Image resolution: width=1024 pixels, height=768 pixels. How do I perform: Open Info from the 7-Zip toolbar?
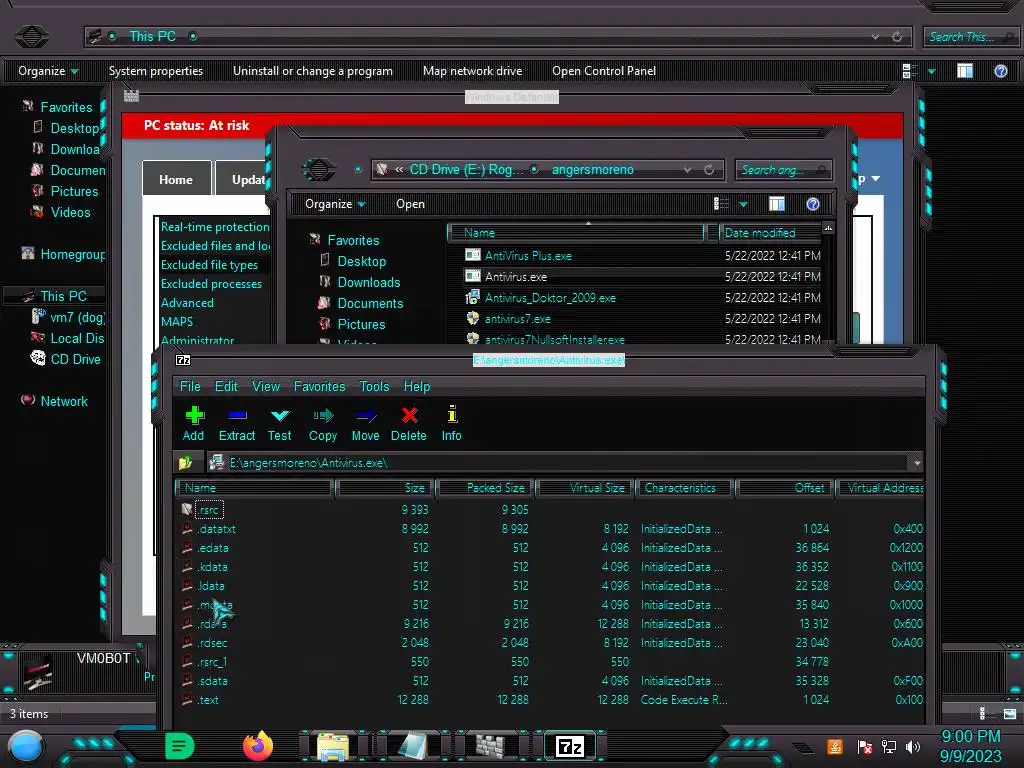click(451, 424)
